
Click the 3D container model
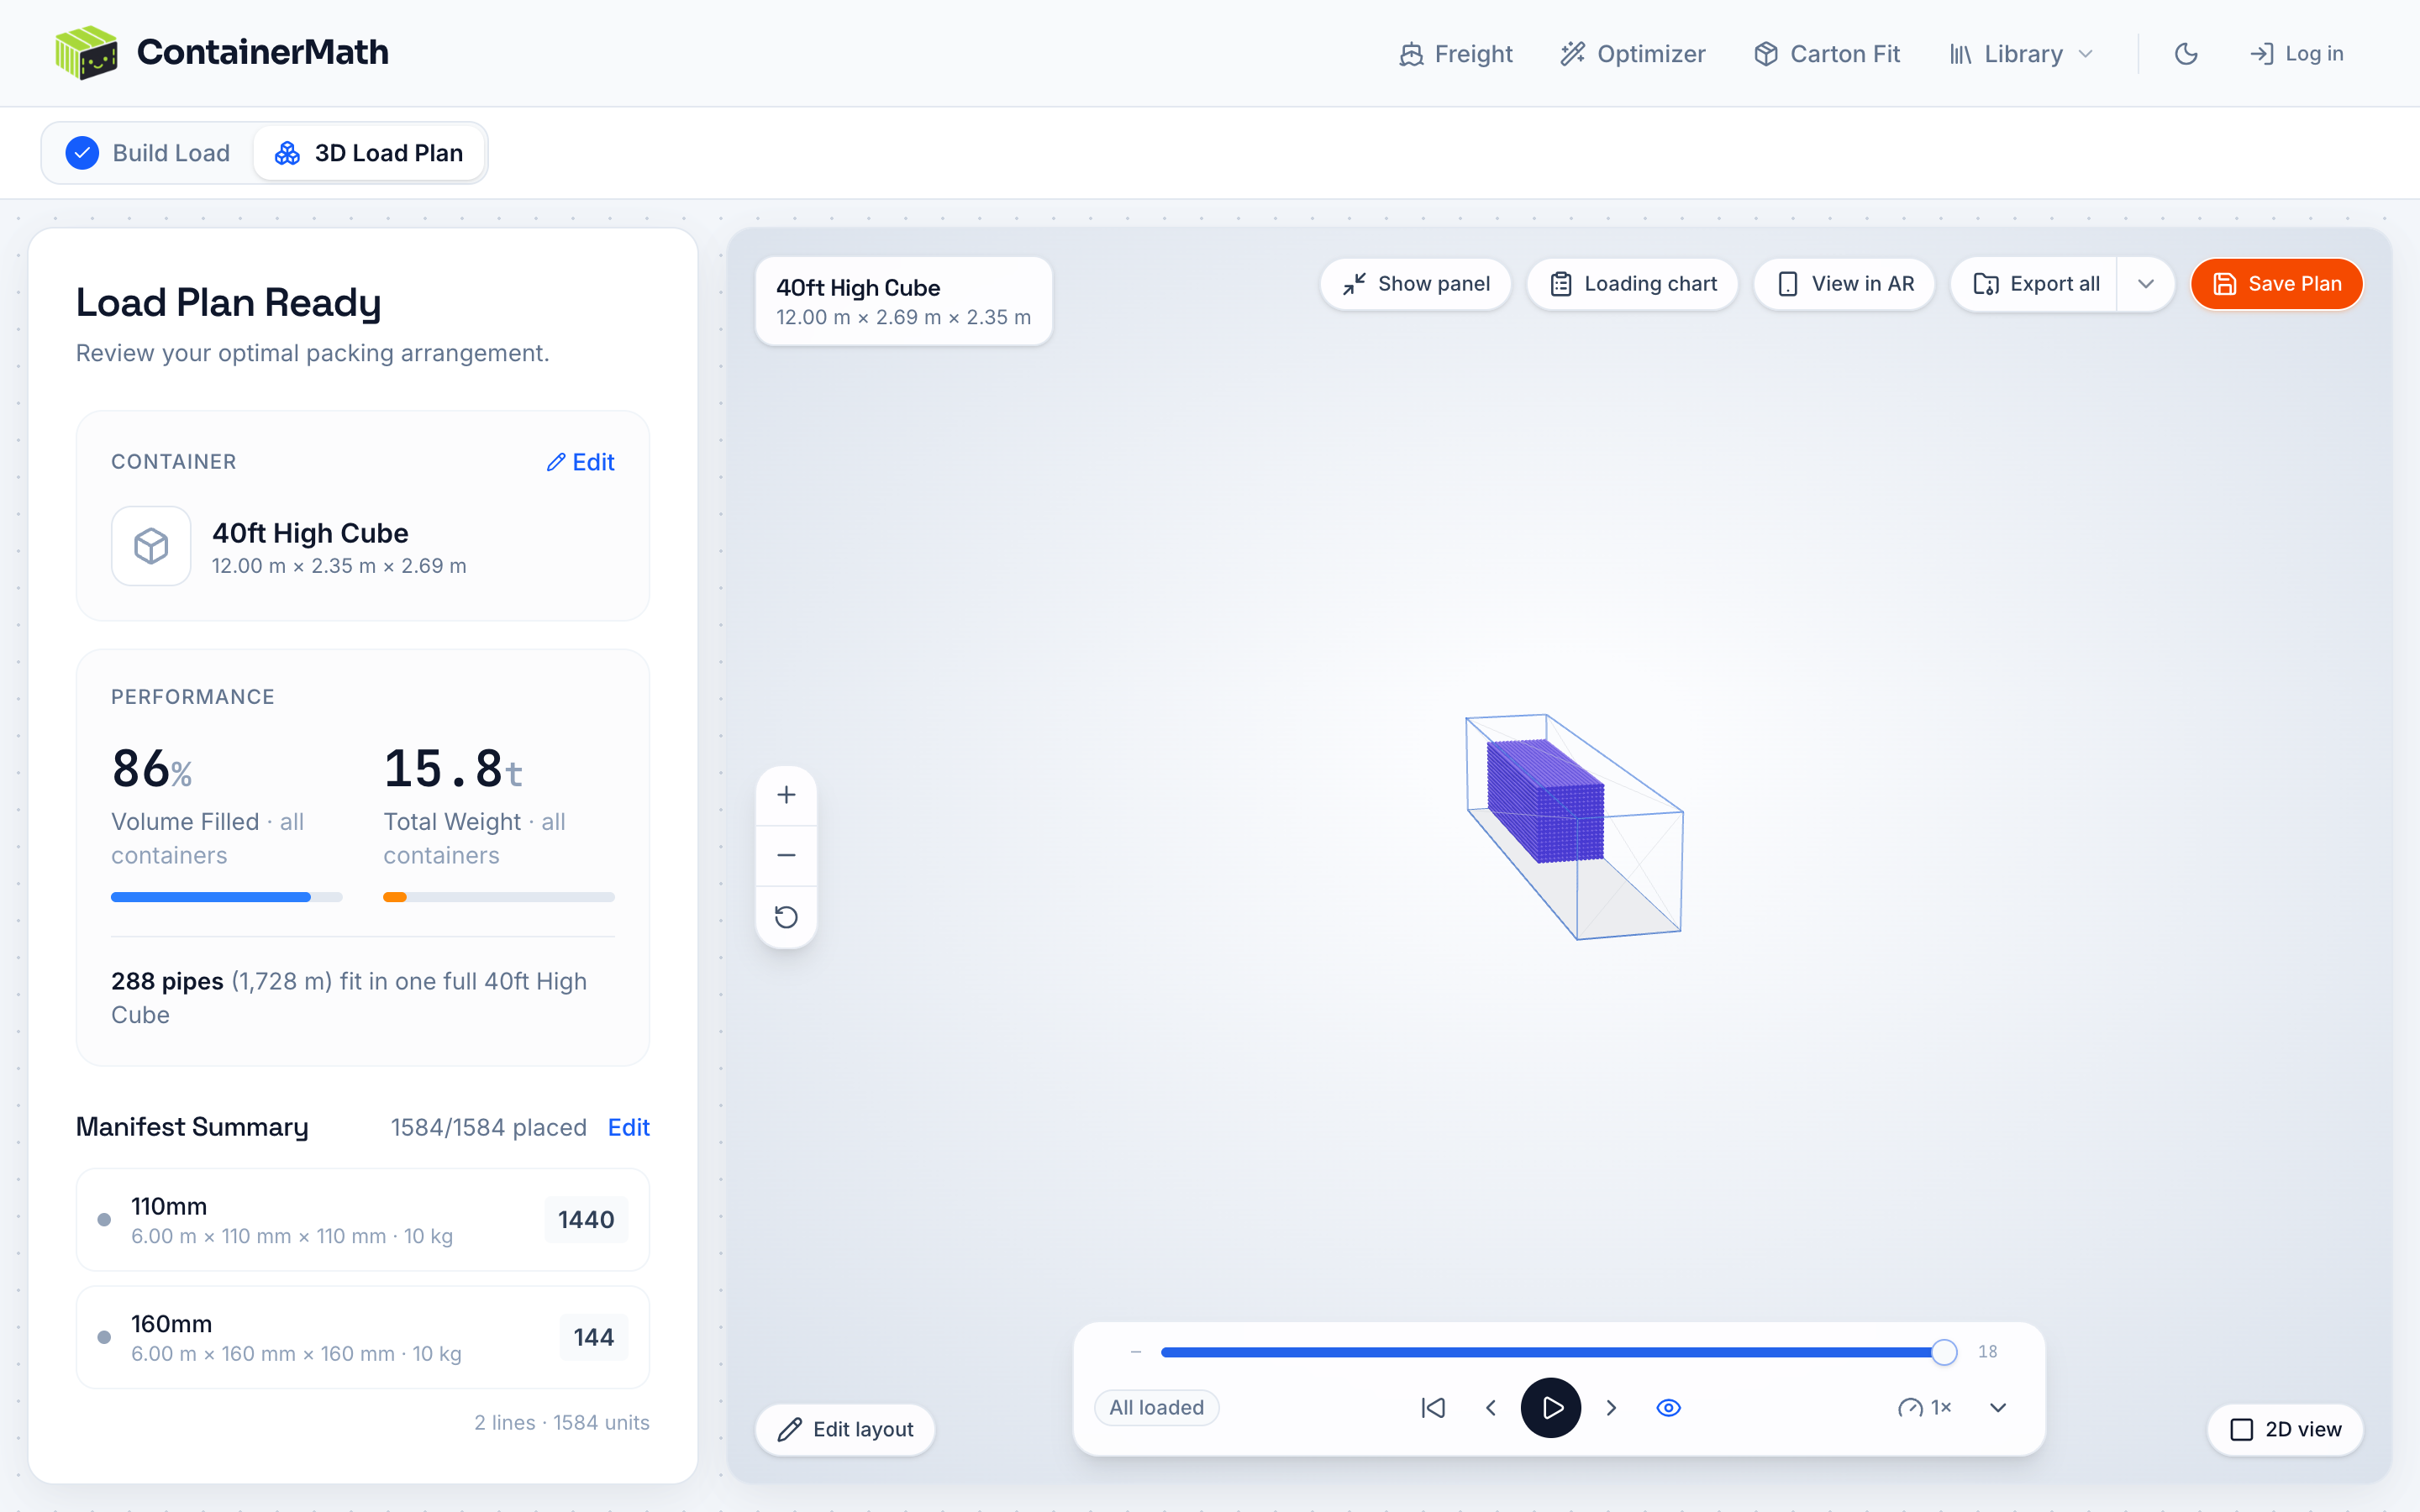pos(1574,826)
